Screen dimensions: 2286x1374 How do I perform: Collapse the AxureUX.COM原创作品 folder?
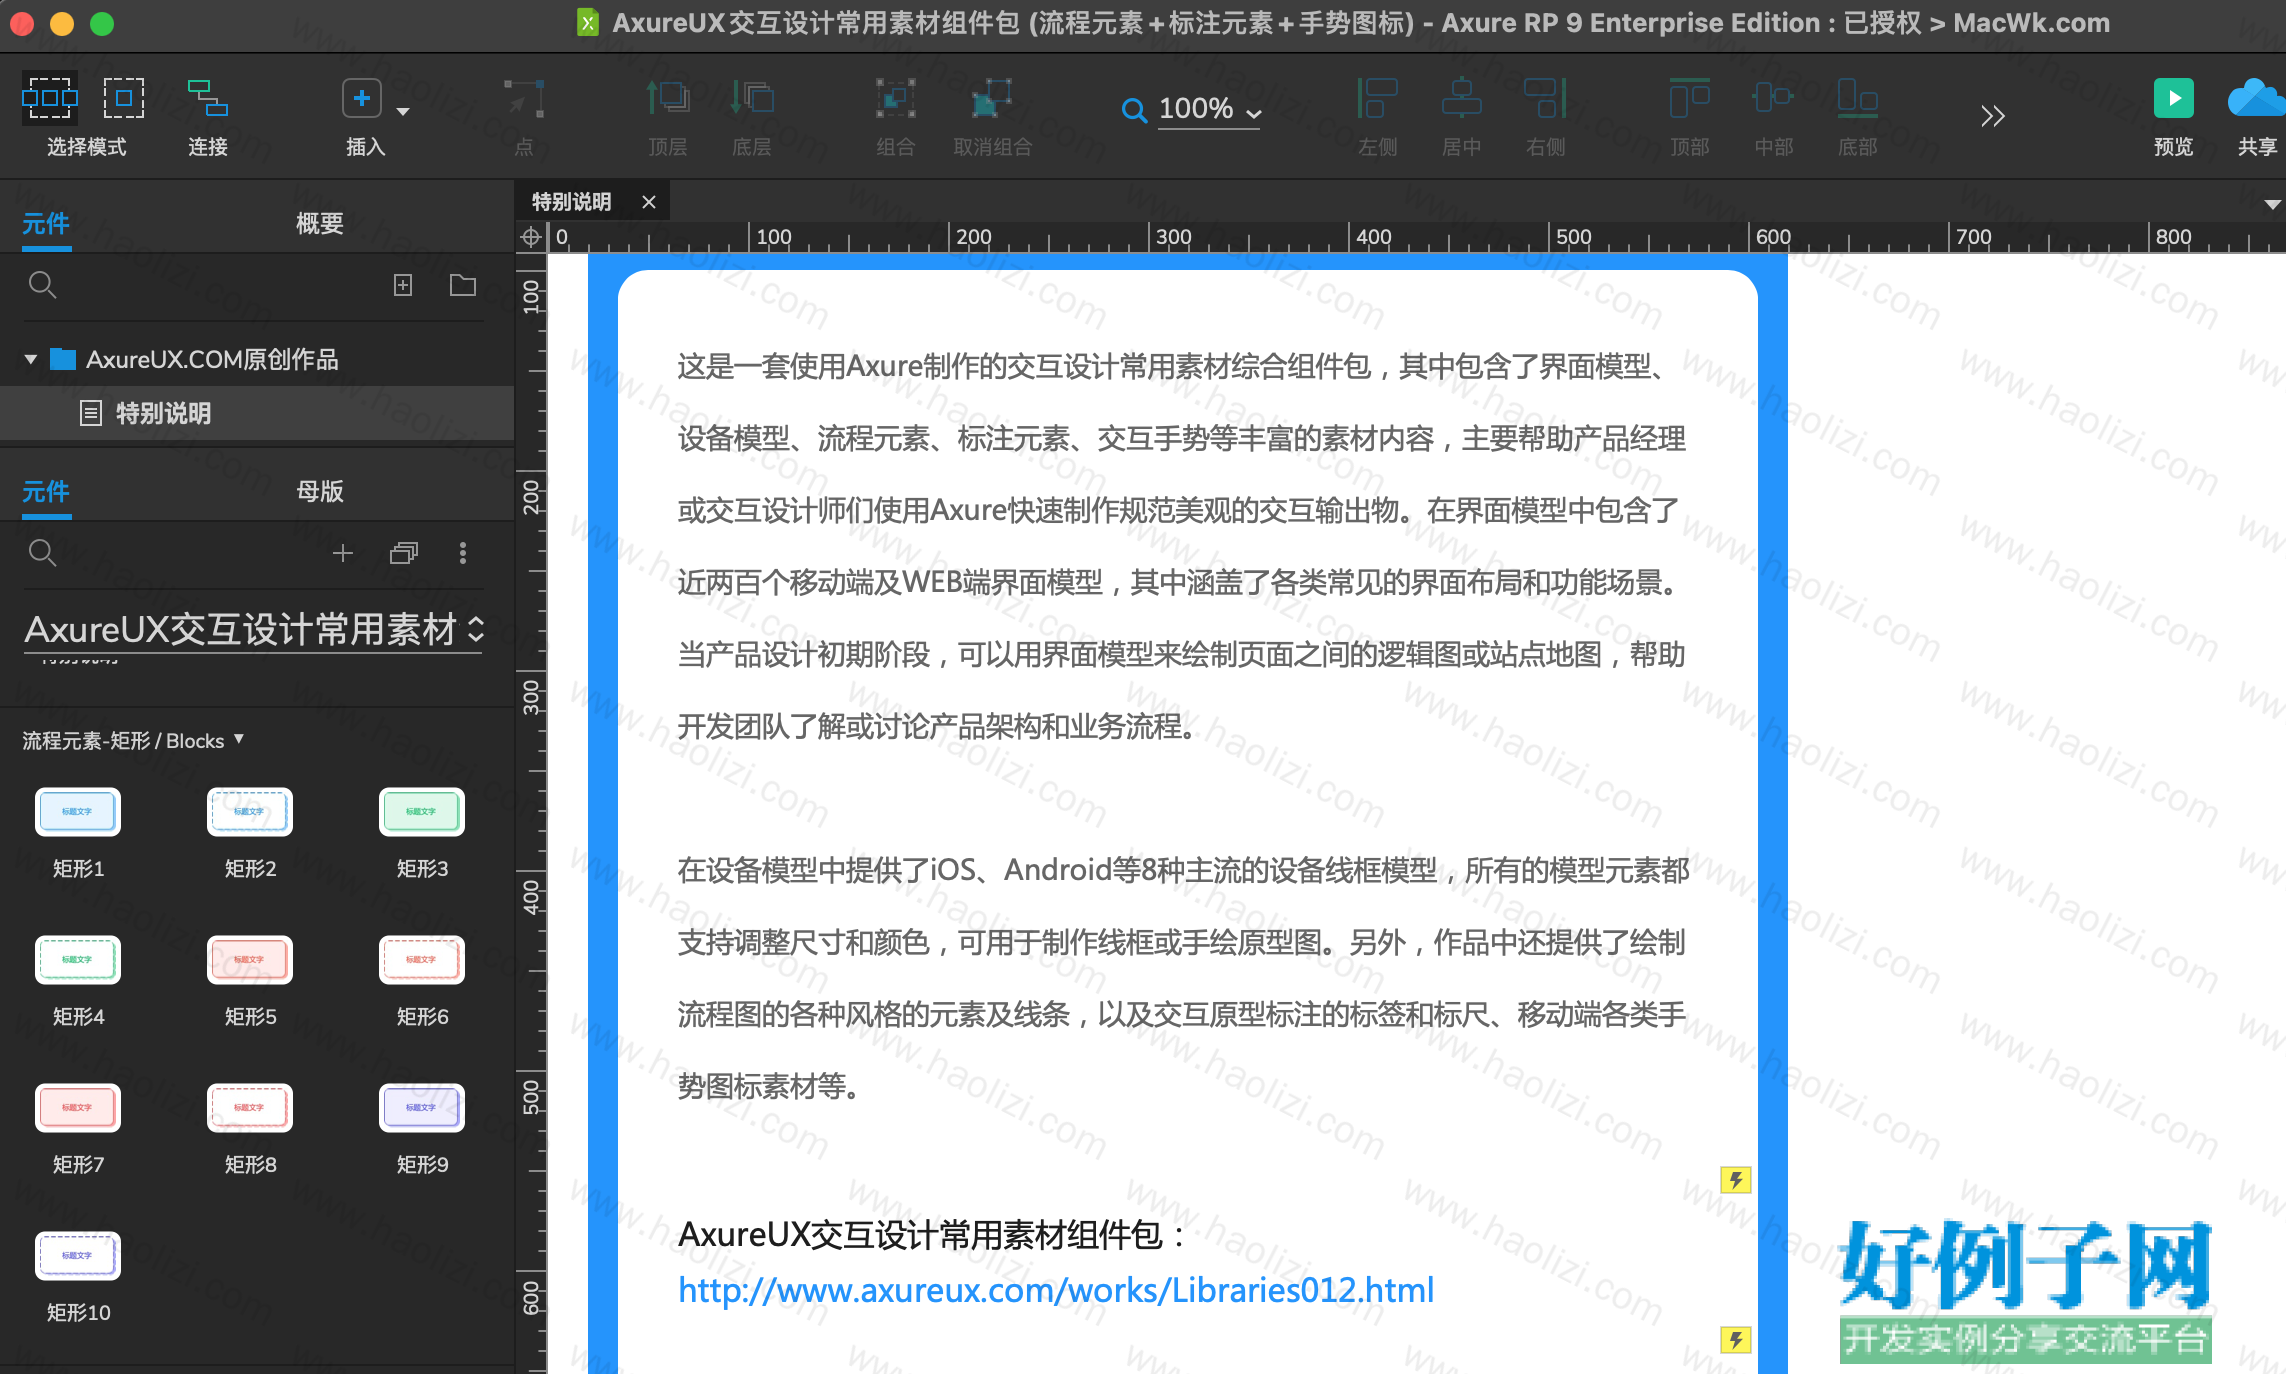pos(31,359)
